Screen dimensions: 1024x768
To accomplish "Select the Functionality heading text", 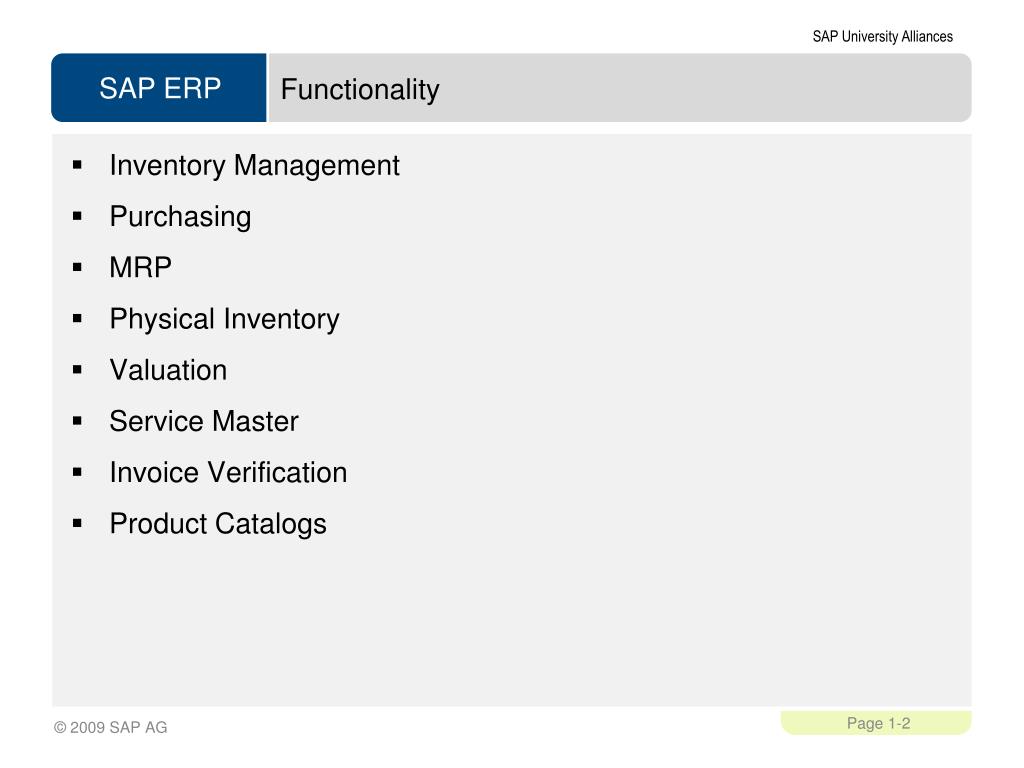I will [x=360, y=89].
